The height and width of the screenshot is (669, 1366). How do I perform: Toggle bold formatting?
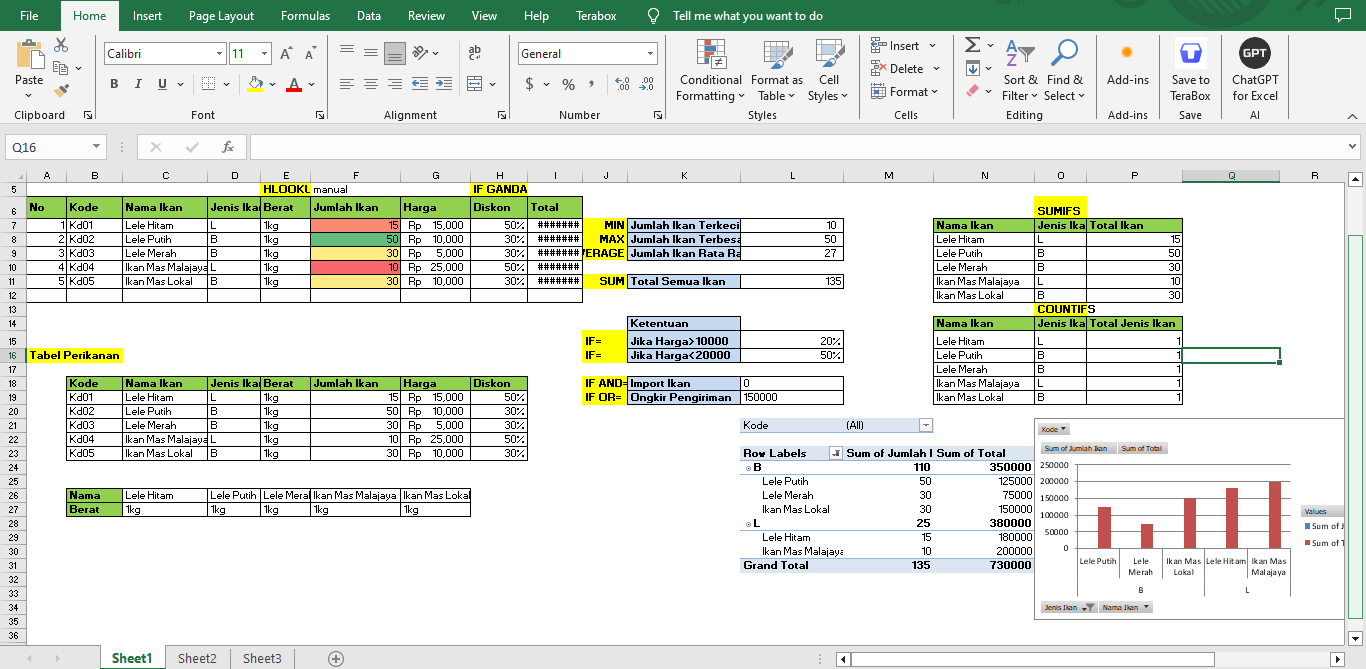click(x=113, y=84)
